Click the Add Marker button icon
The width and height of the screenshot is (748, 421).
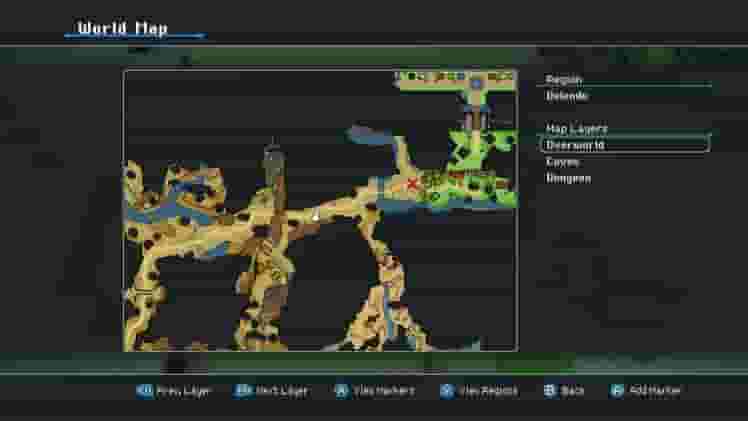click(617, 391)
